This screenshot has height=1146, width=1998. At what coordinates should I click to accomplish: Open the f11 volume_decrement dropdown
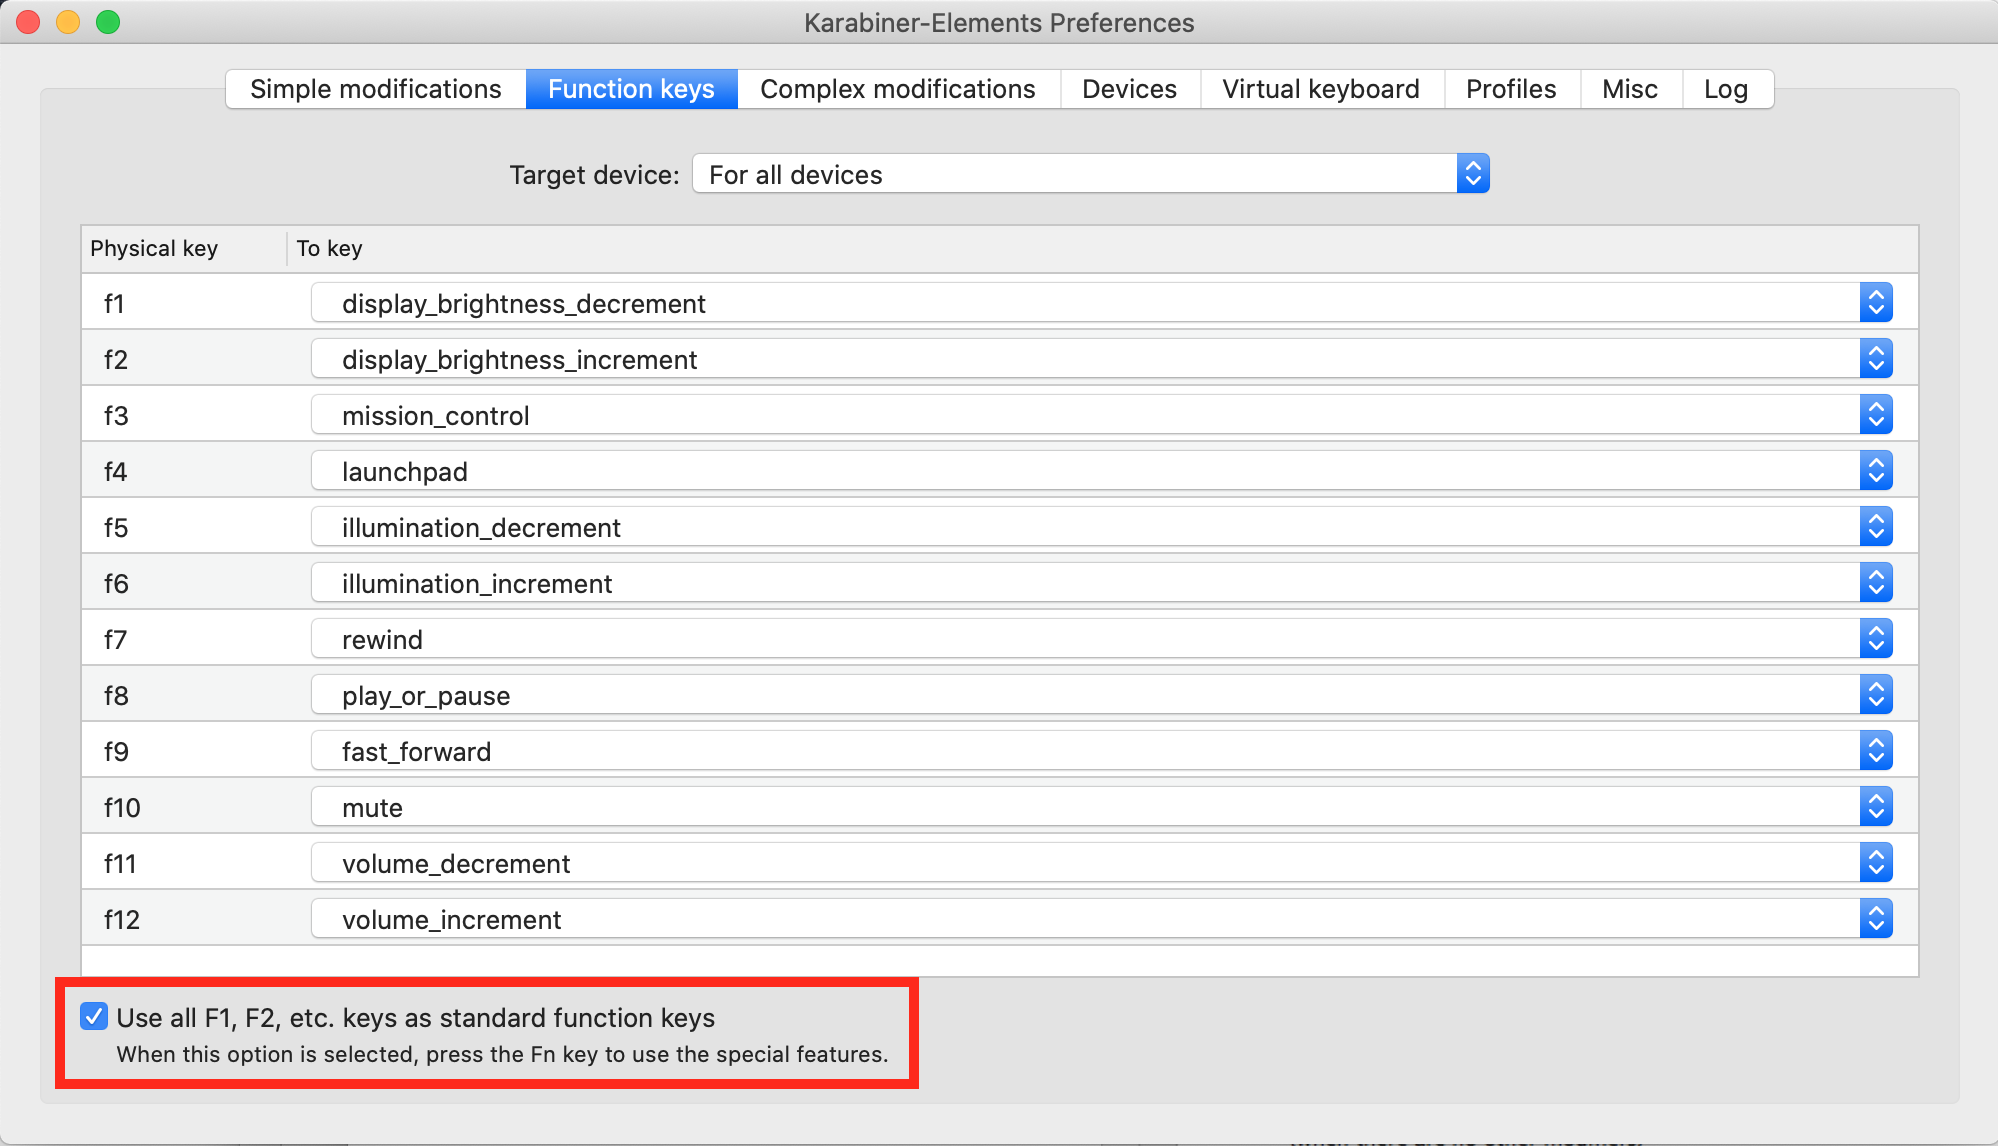coord(1102,863)
